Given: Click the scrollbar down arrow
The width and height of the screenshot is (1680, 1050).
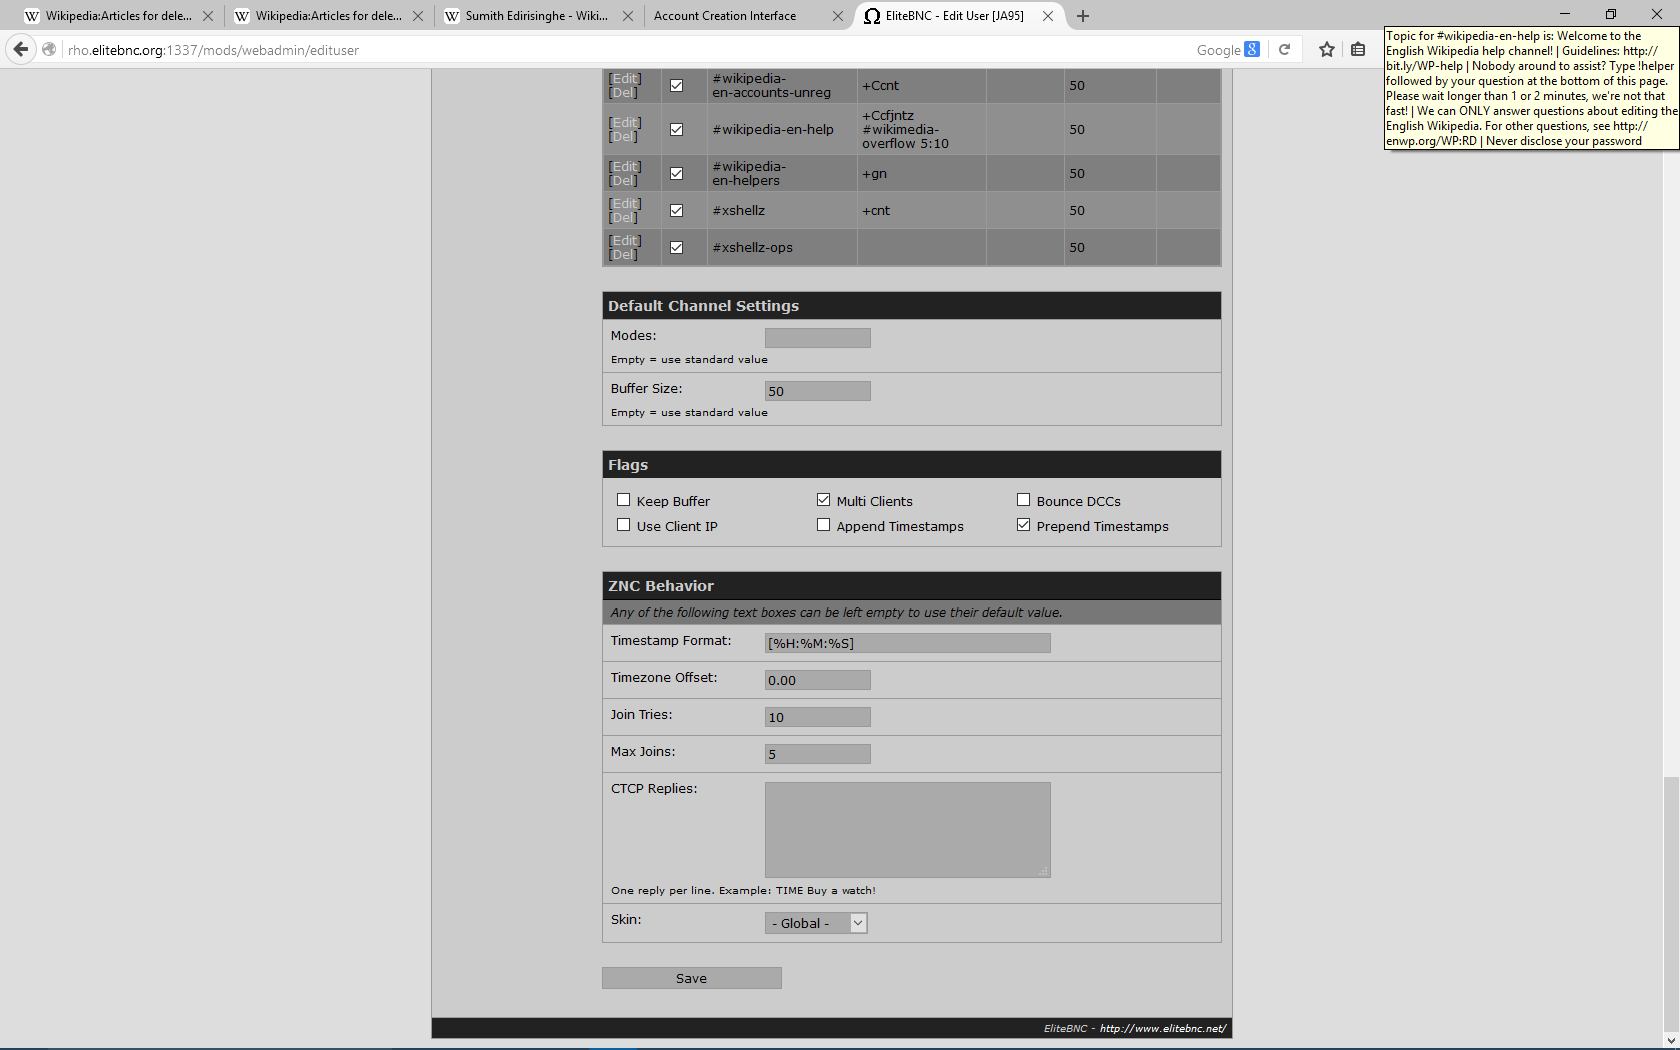Looking at the screenshot, I should click(1671, 1041).
